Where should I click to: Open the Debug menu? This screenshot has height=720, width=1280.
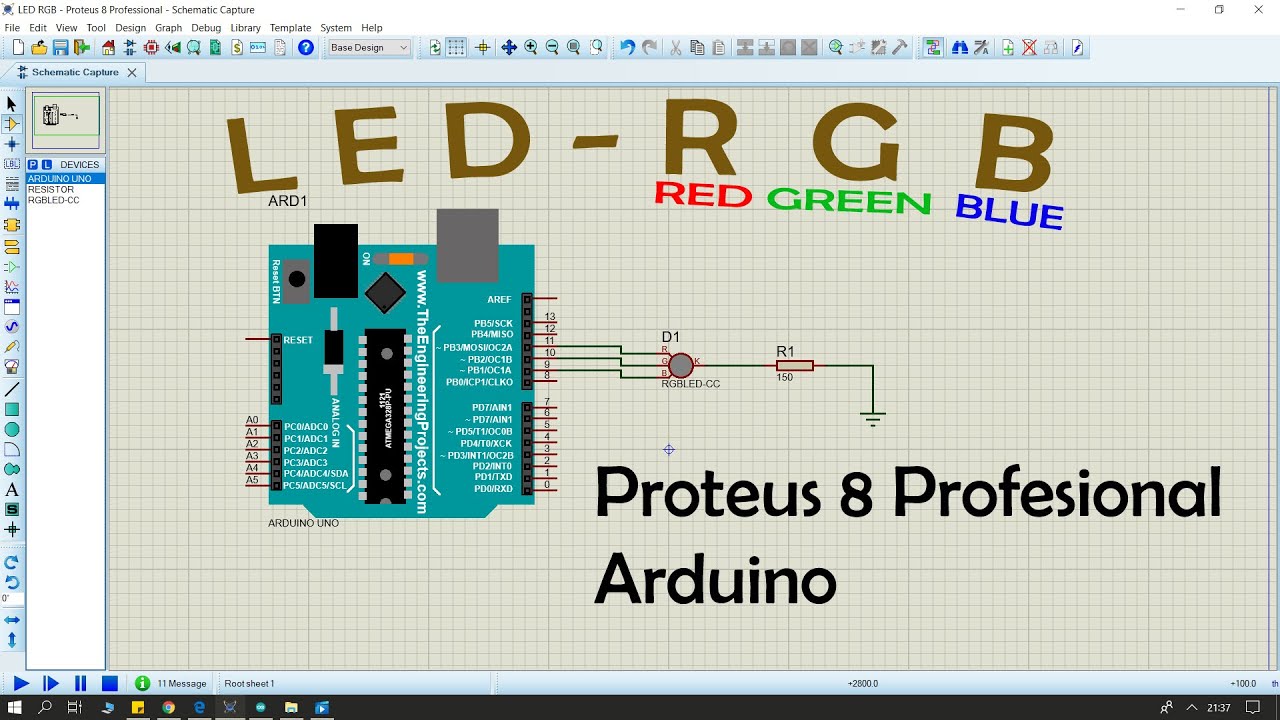click(206, 28)
